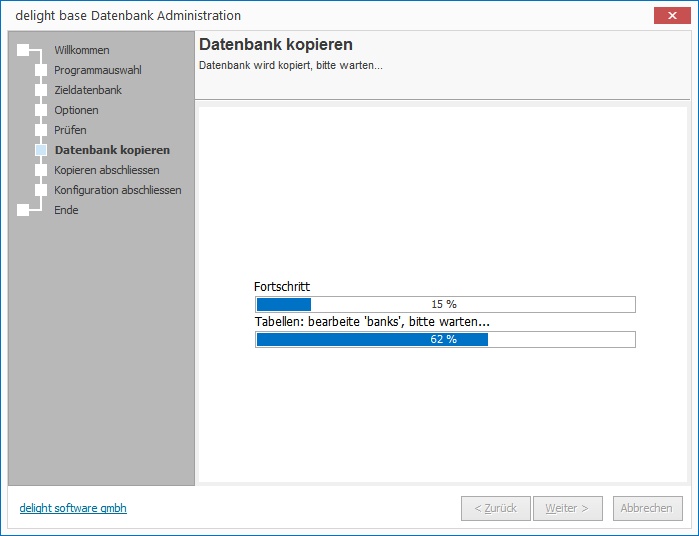Select the bold Datenbank kopieren step label
The width and height of the screenshot is (699, 536).
click(112, 150)
